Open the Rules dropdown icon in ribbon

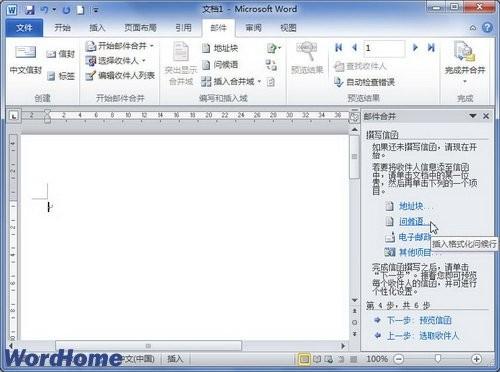click(x=274, y=49)
